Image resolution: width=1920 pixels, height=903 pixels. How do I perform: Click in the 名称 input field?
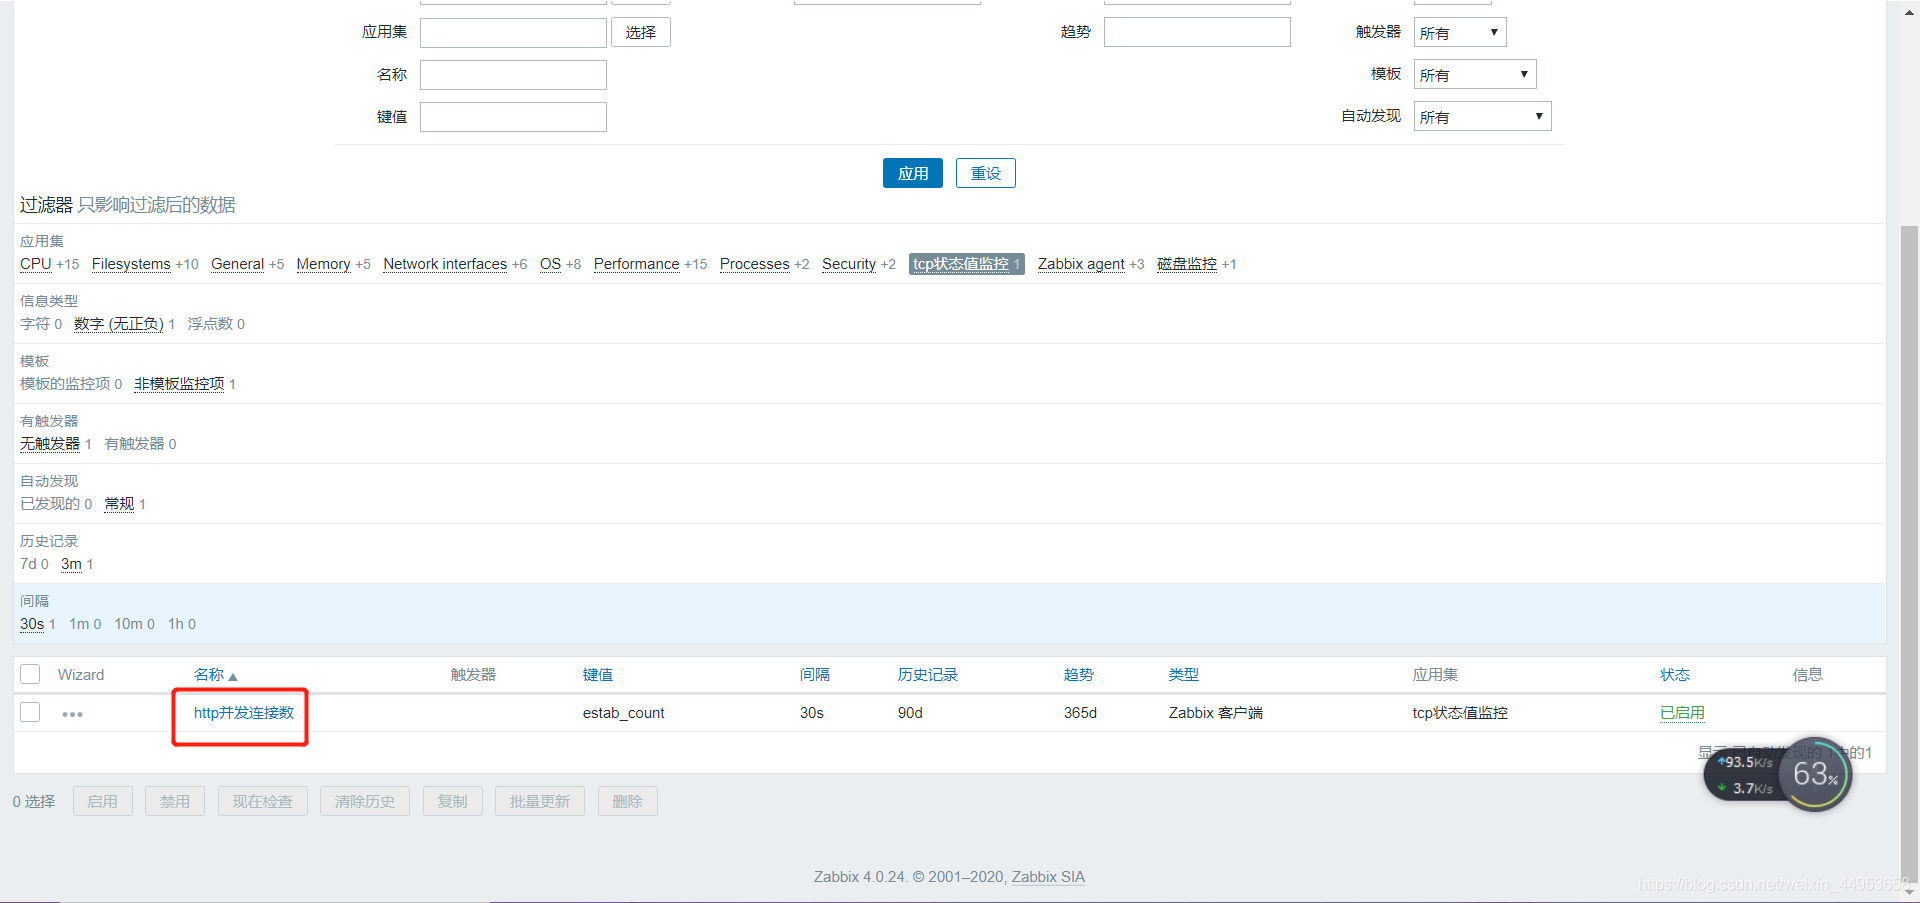[513, 75]
